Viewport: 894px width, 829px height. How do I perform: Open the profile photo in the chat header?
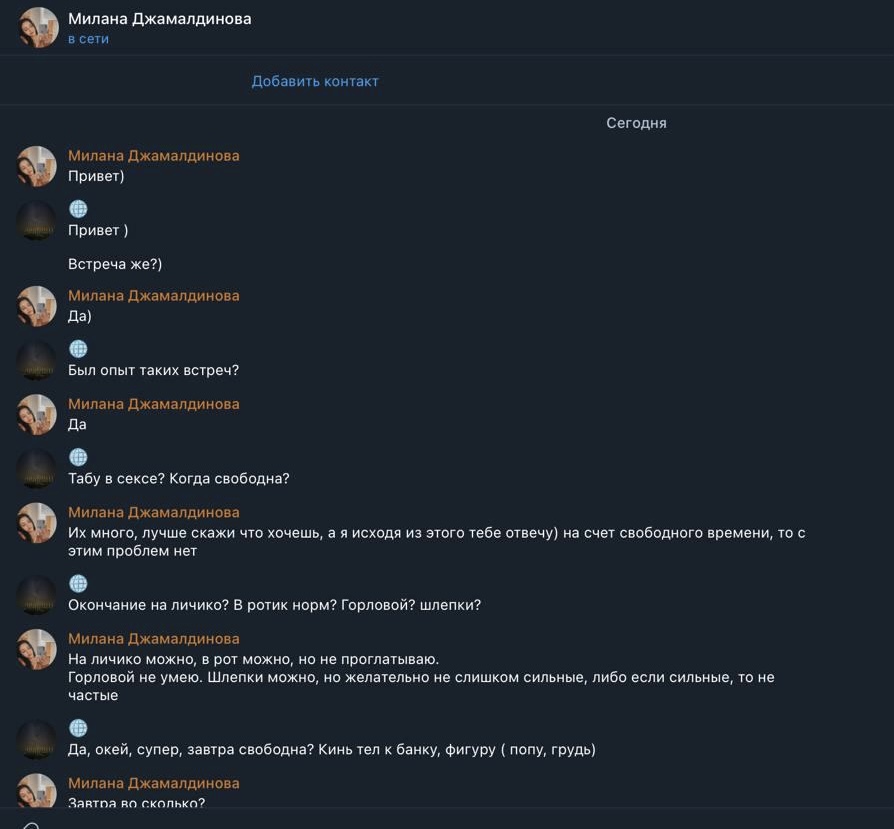[x=39, y=28]
